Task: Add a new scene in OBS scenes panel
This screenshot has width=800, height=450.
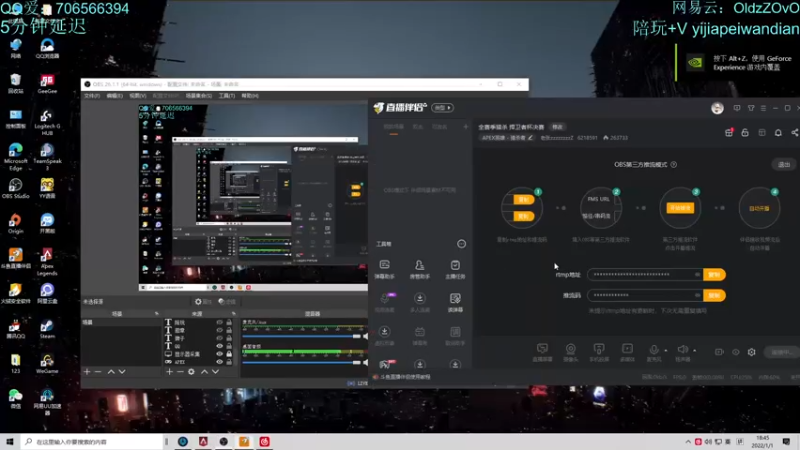Action: (x=87, y=372)
